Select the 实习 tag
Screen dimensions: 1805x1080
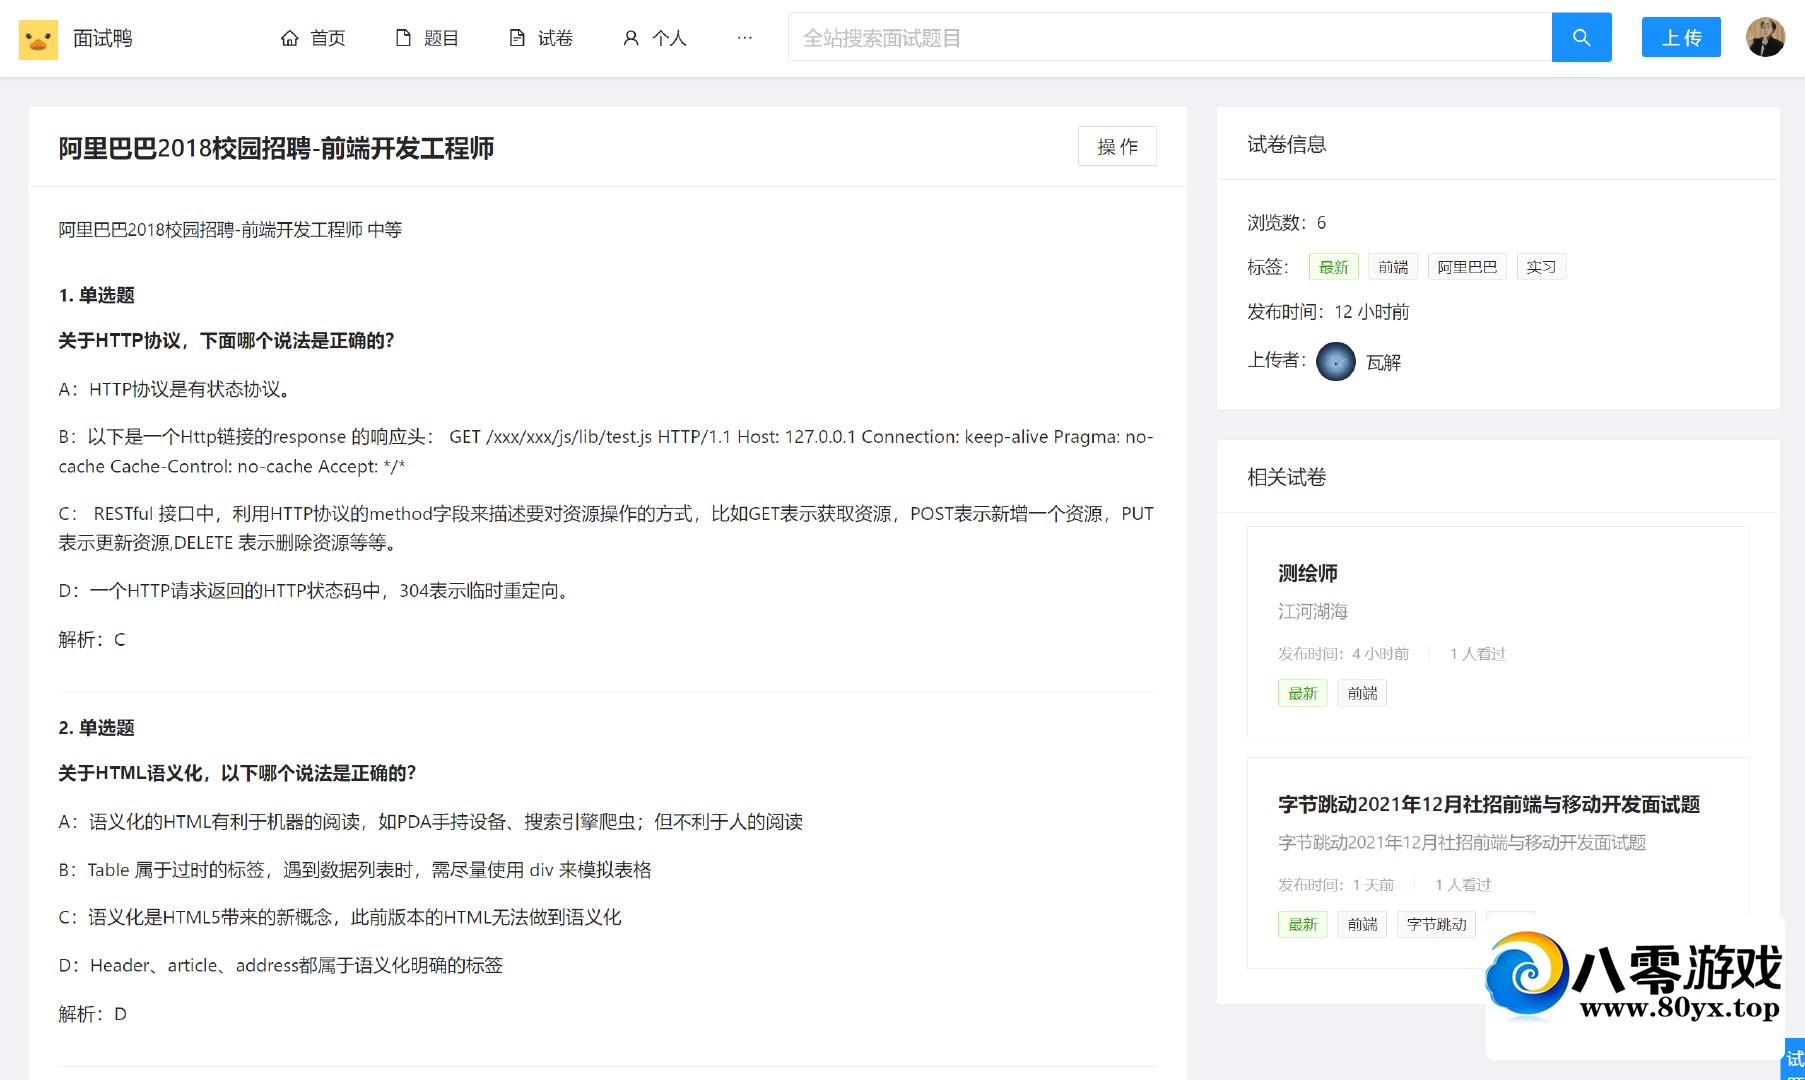1541,267
